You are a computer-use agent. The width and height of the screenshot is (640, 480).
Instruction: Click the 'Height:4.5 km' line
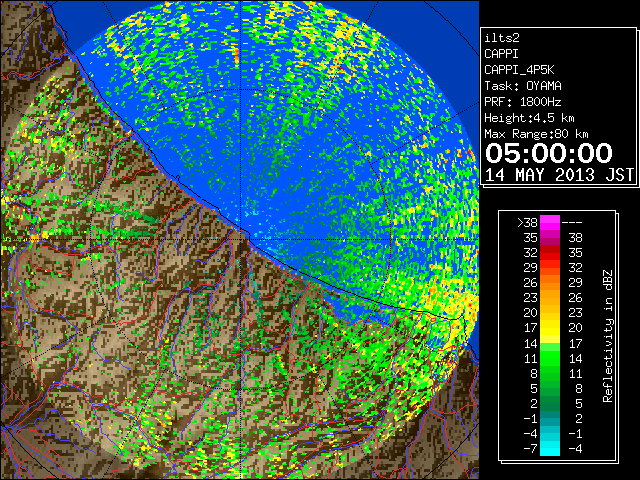(x=529, y=118)
